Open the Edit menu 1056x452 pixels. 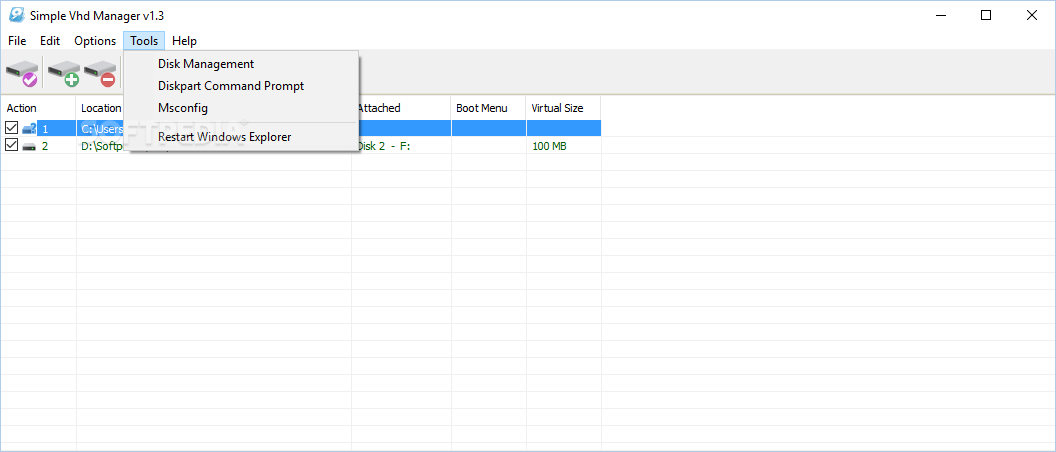50,40
